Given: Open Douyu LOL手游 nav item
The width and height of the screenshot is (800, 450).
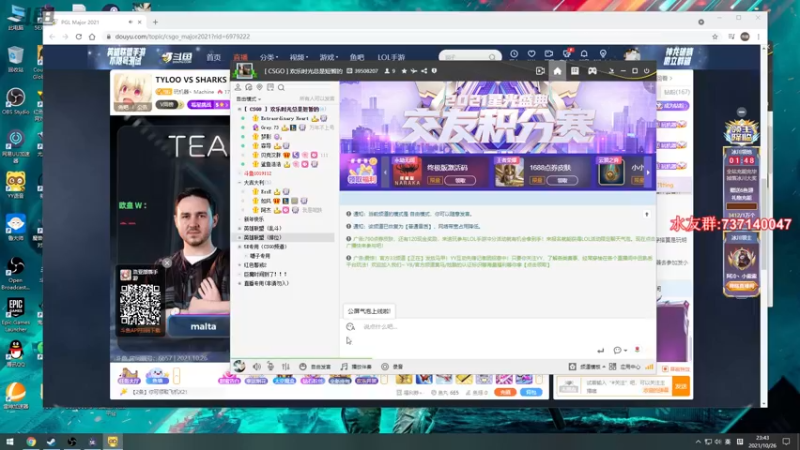Looking at the screenshot, I should pos(391,57).
